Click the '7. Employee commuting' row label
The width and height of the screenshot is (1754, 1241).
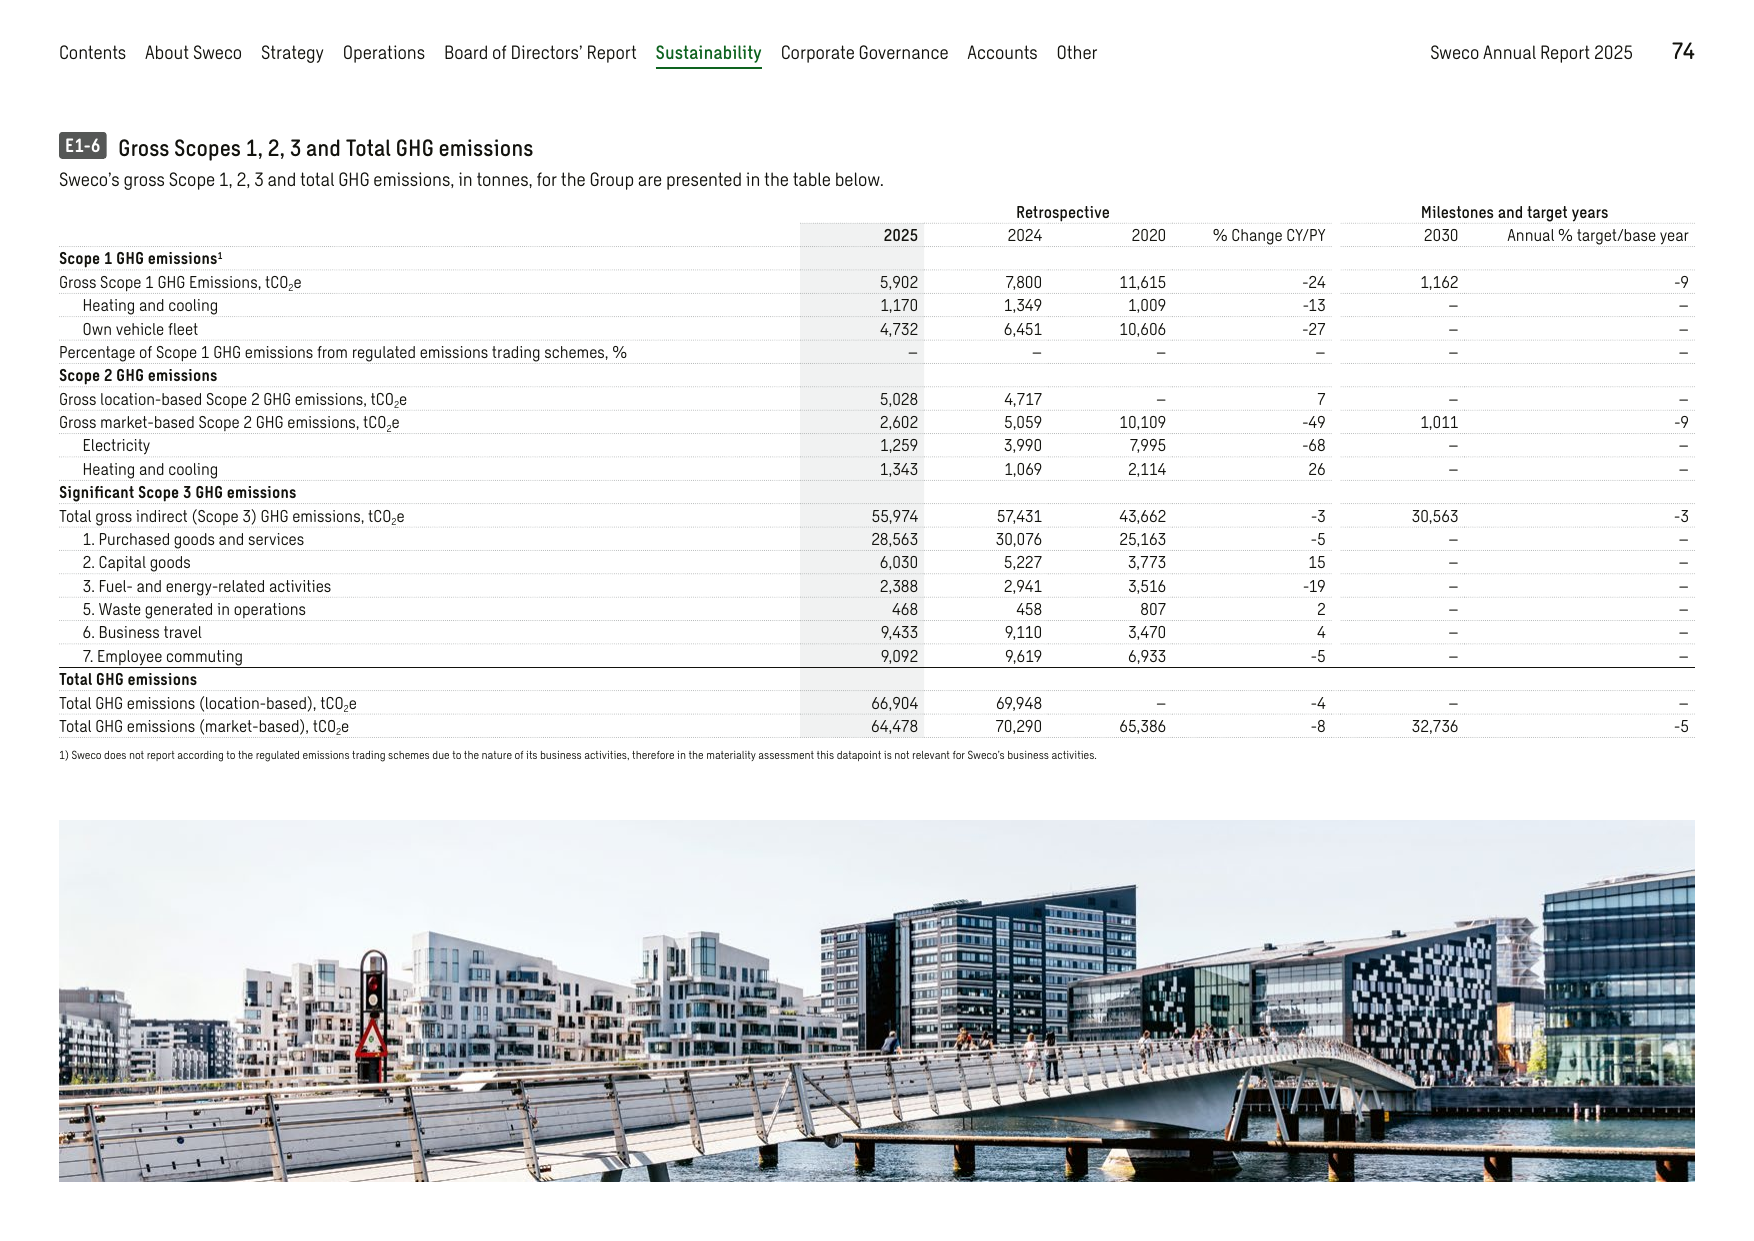[162, 657]
